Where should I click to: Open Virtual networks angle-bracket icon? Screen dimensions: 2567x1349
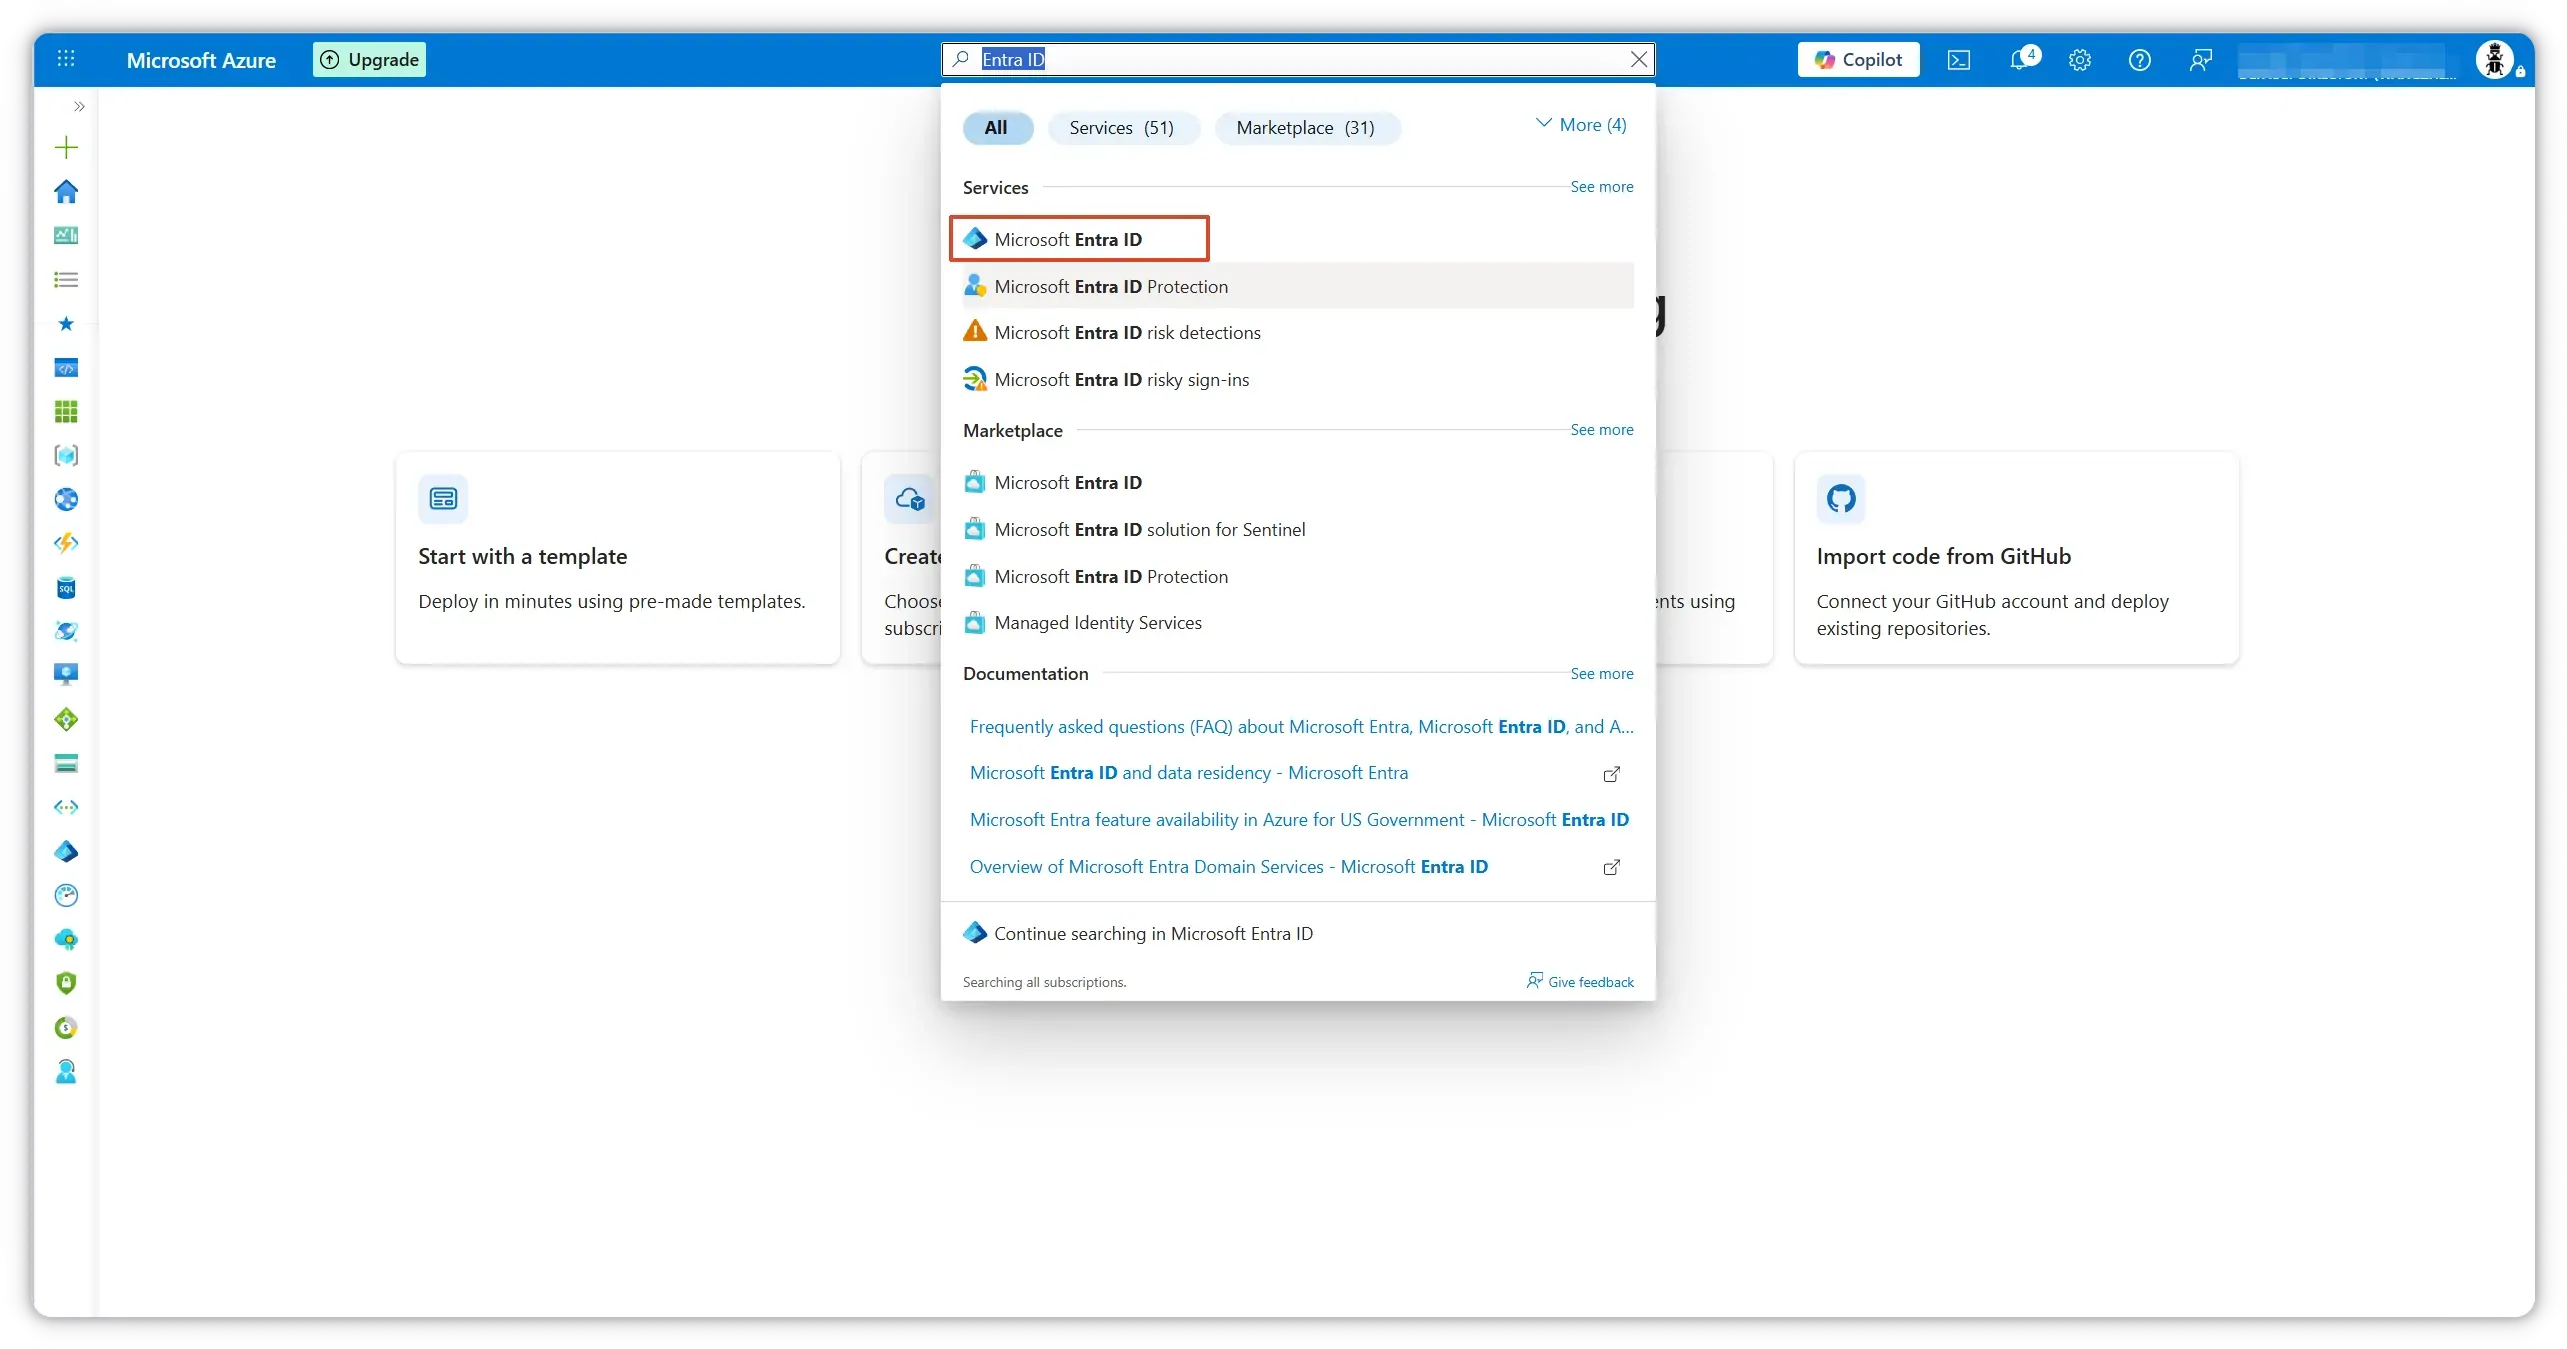pyautogui.click(x=66, y=807)
